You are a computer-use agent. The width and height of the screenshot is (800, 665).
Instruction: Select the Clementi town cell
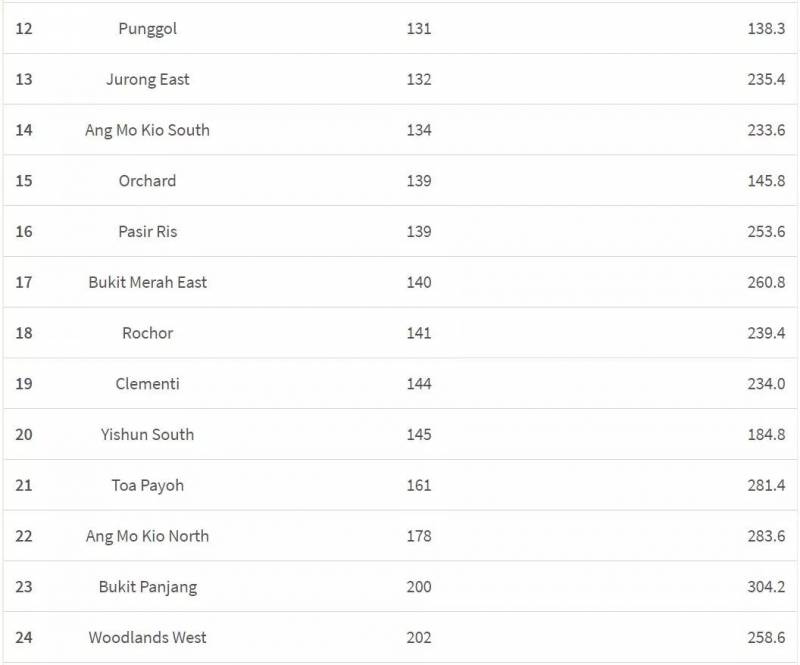[147, 384]
